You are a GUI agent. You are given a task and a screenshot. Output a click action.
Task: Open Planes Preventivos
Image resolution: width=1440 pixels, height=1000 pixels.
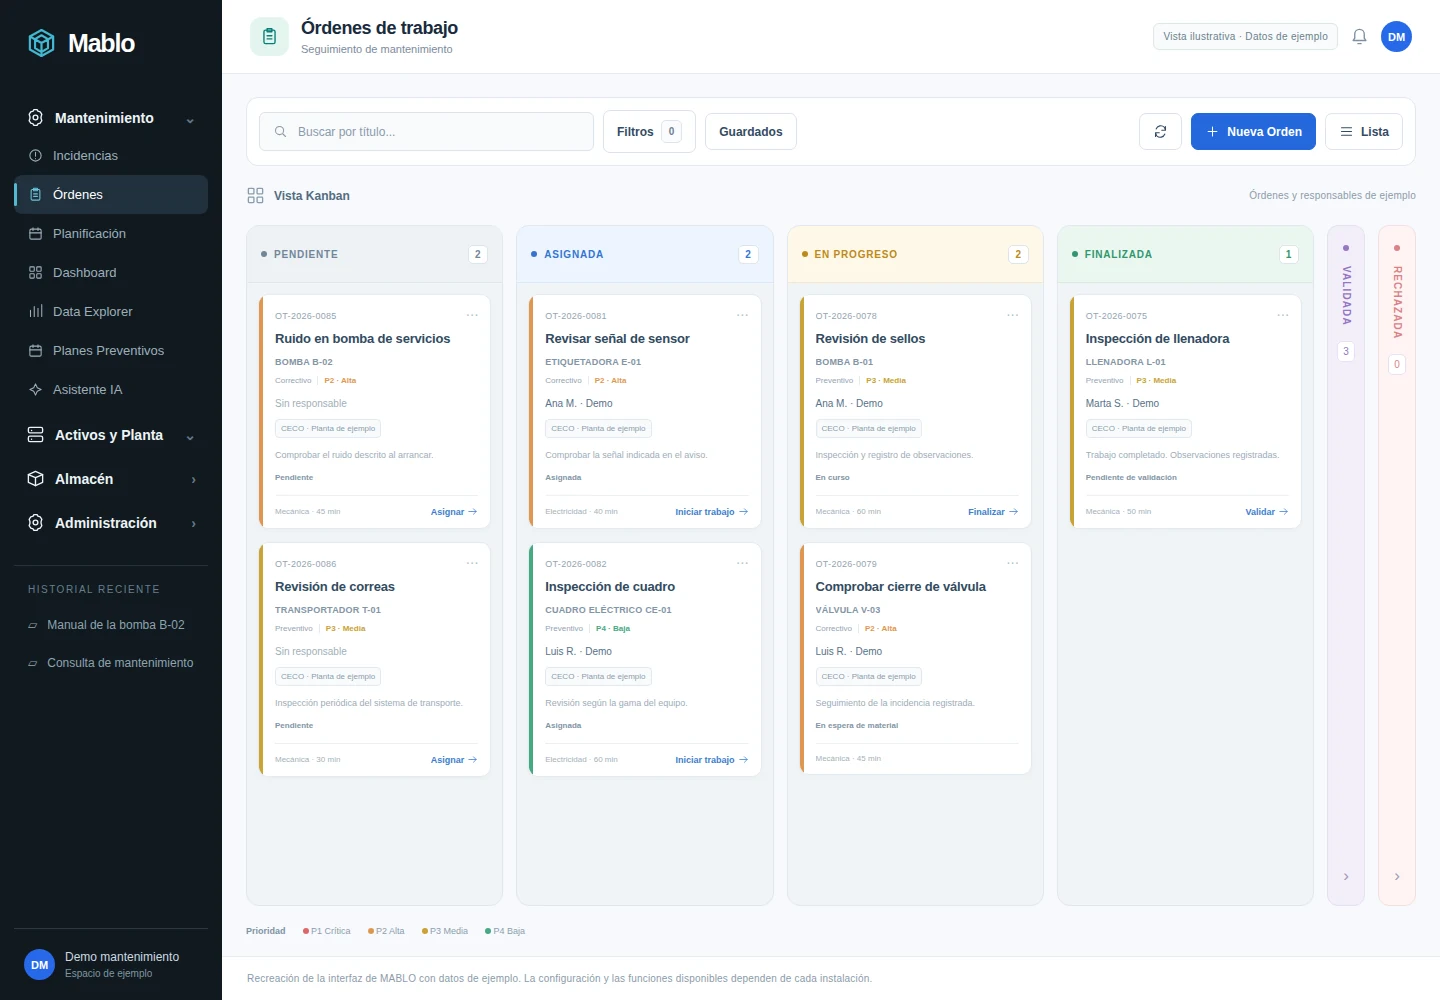[111, 351]
